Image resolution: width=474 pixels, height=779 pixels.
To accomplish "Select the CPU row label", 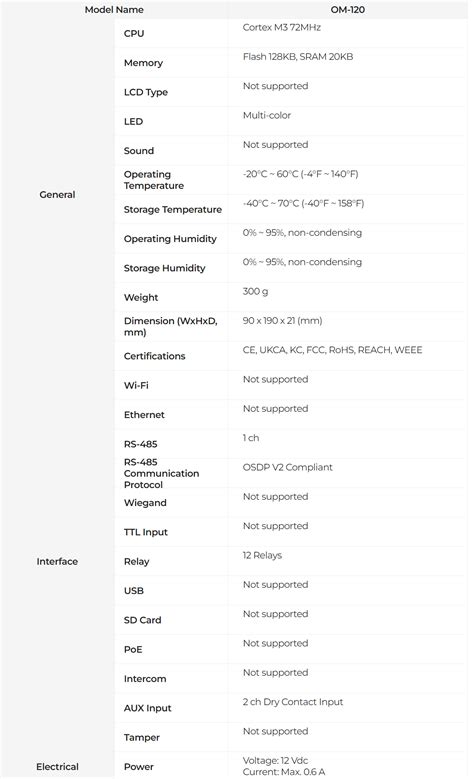I will click(134, 33).
